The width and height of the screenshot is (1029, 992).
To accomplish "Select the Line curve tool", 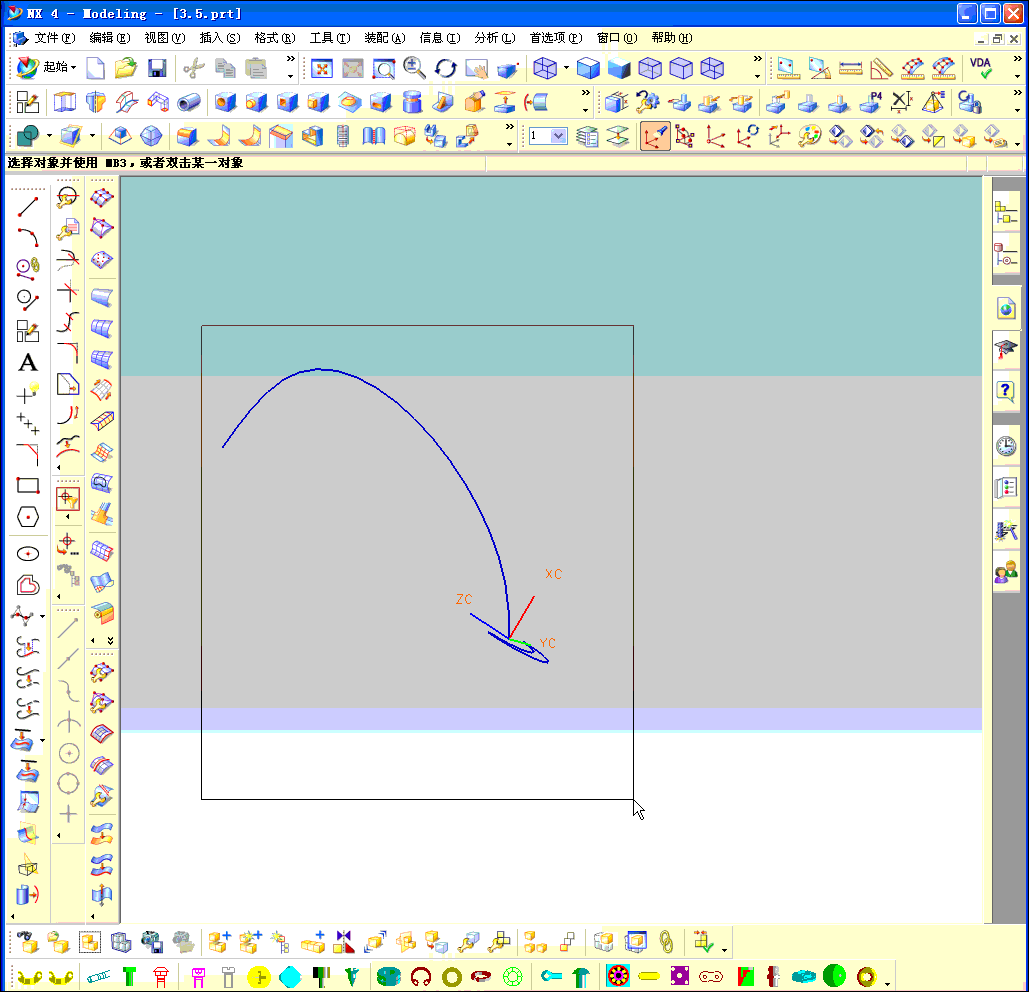I will coord(28,205).
